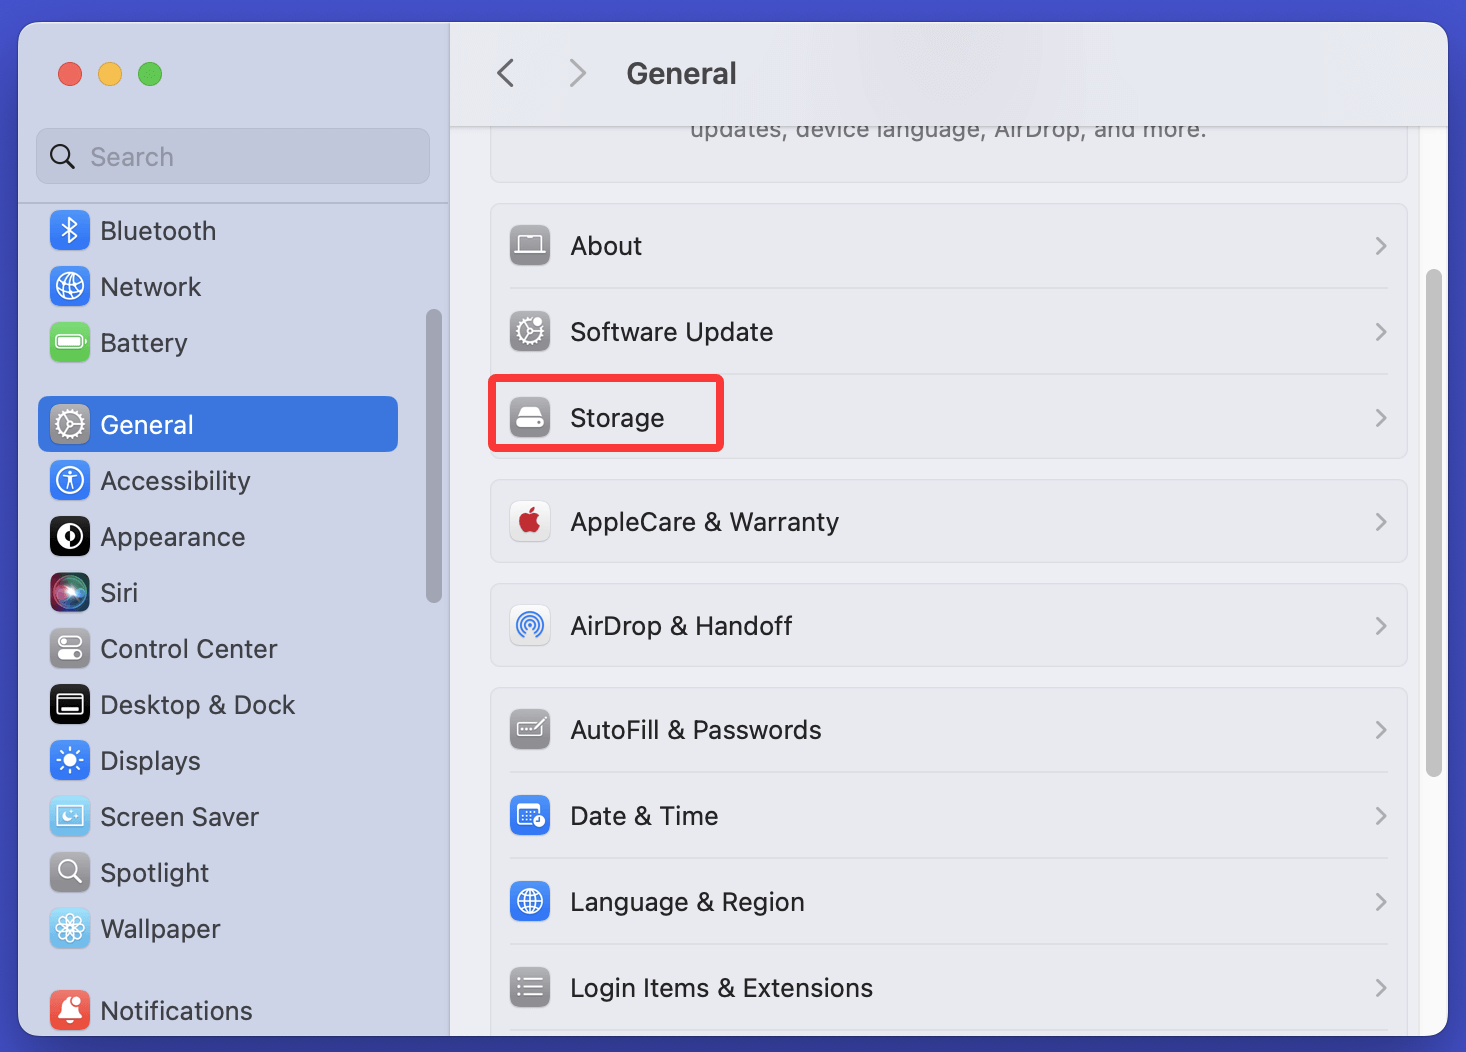The image size is (1466, 1052).
Task: Click the Storage drive icon
Action: 530,418
